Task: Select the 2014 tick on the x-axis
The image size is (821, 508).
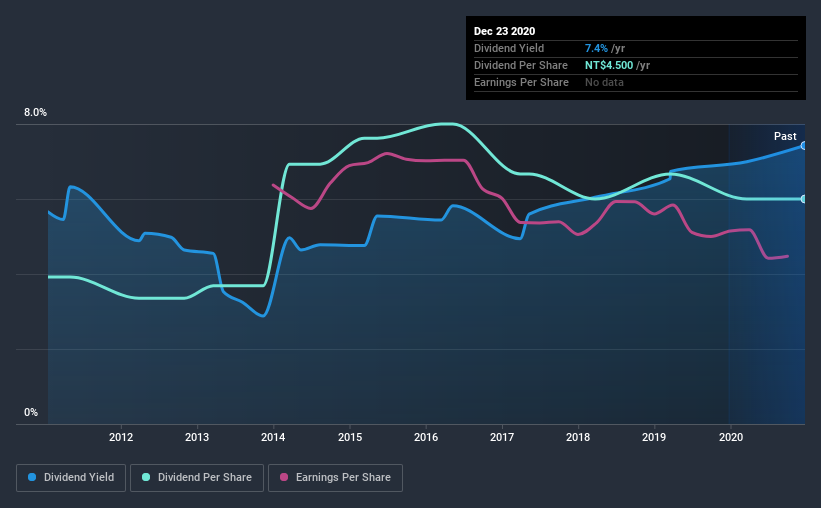Action: click(273, 437)
